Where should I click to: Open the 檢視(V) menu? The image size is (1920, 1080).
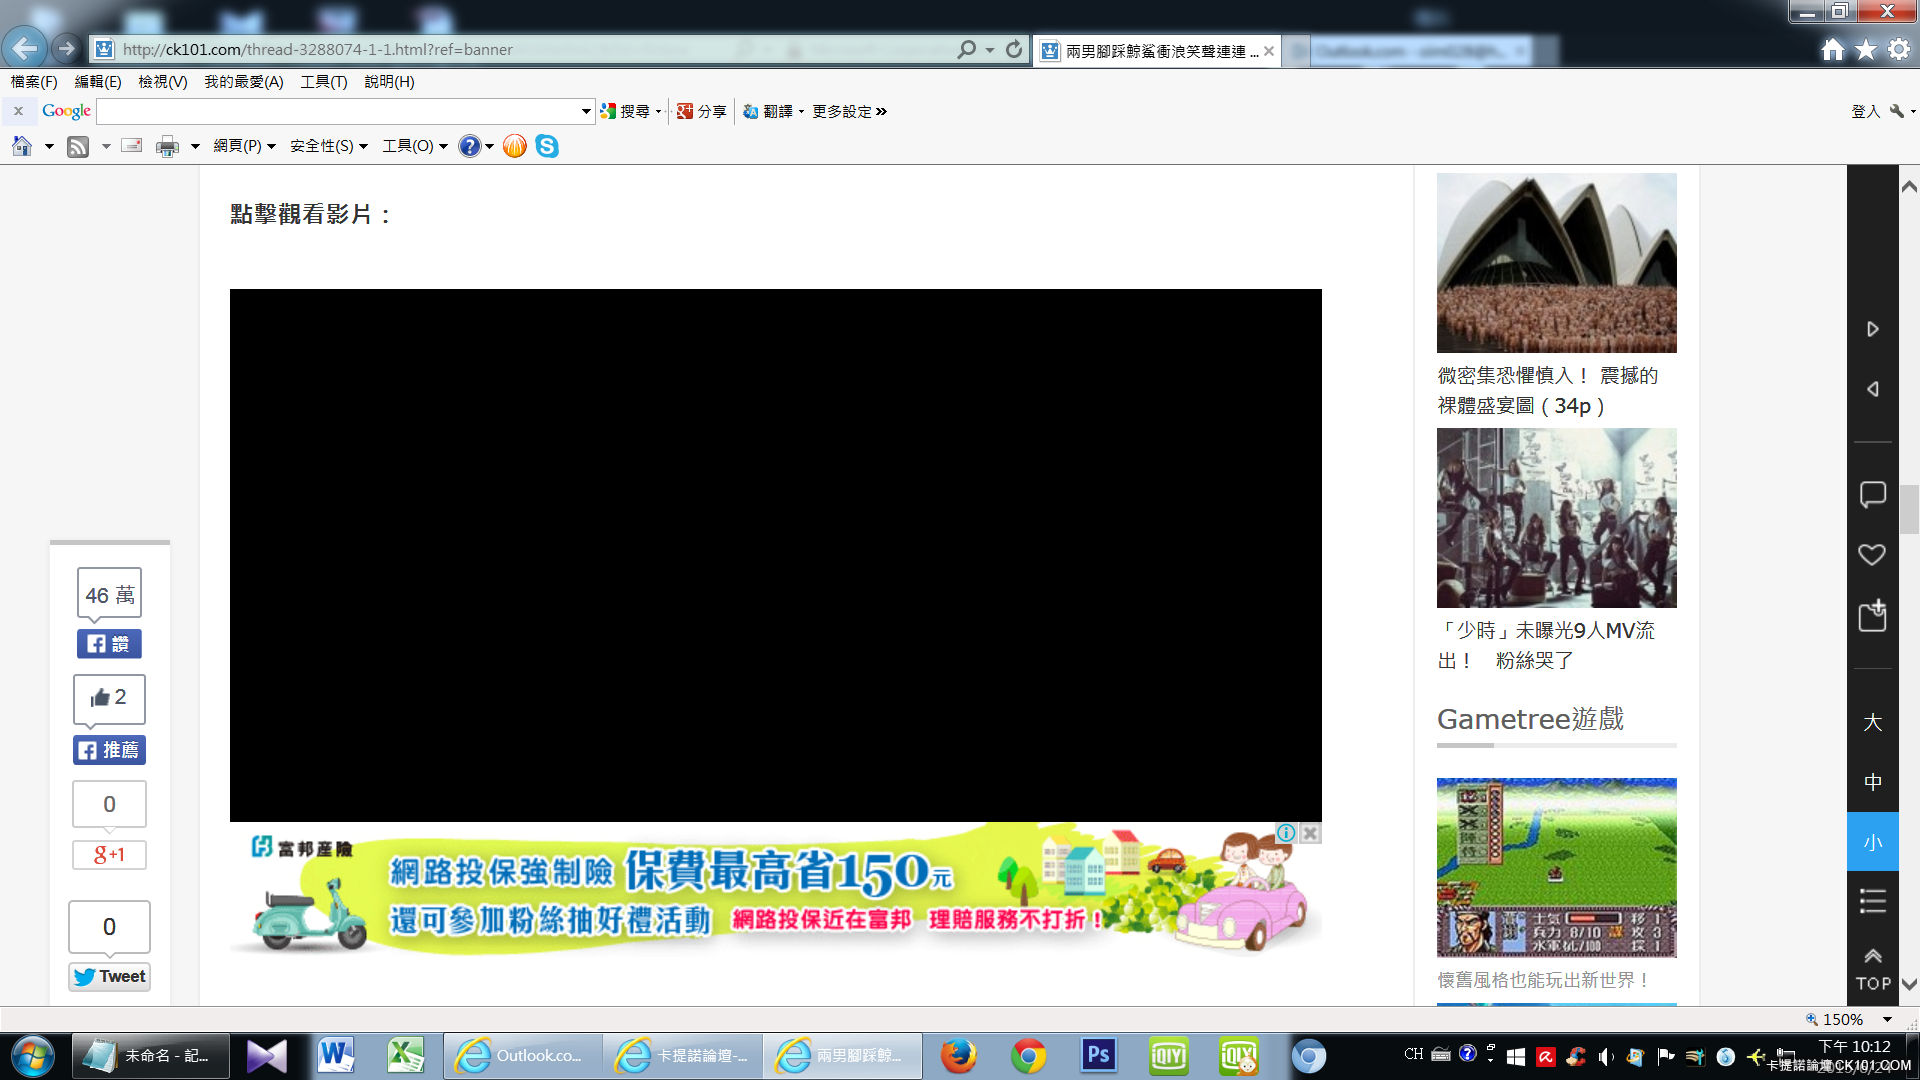pyautogui.click(x=163, y=82)
